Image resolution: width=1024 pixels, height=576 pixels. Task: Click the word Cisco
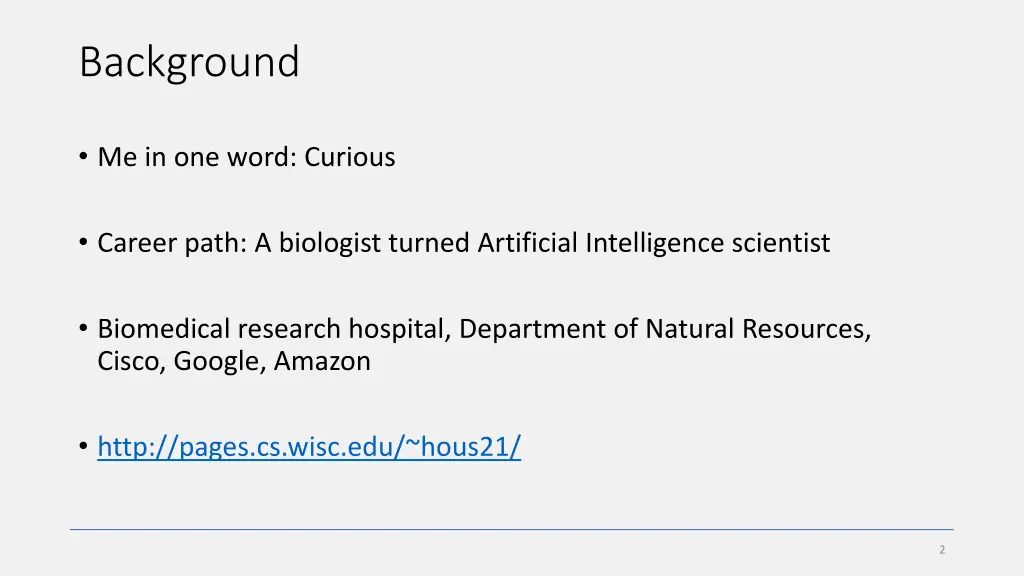tap(128, 361)
